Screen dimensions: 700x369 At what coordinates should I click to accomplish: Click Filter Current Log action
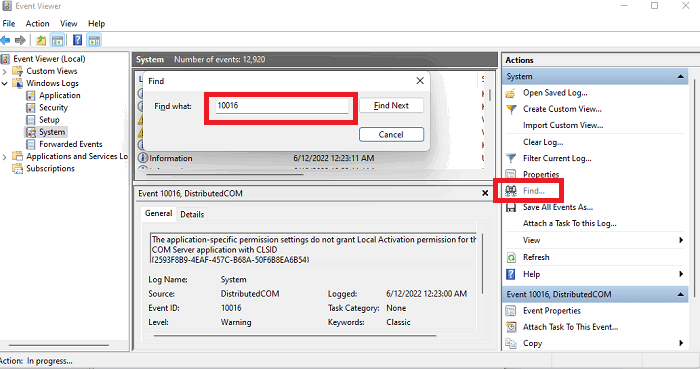(557, 158)
